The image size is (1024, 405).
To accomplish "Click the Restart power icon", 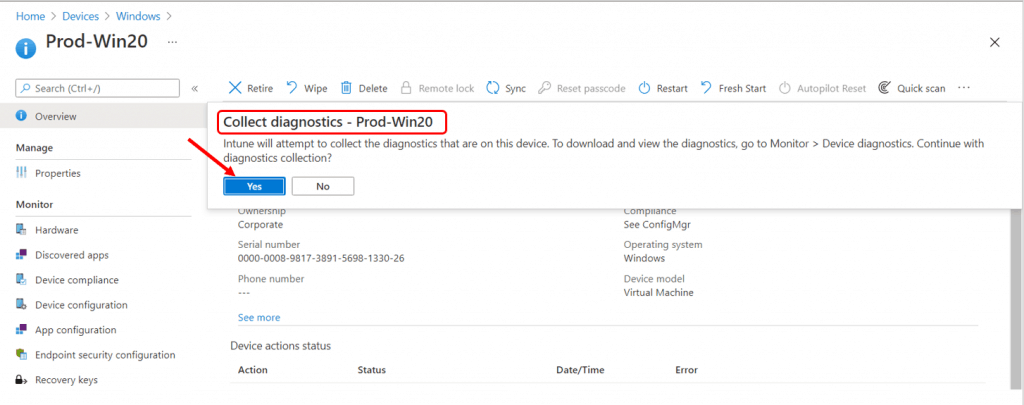I will click(x=645, y=88).
